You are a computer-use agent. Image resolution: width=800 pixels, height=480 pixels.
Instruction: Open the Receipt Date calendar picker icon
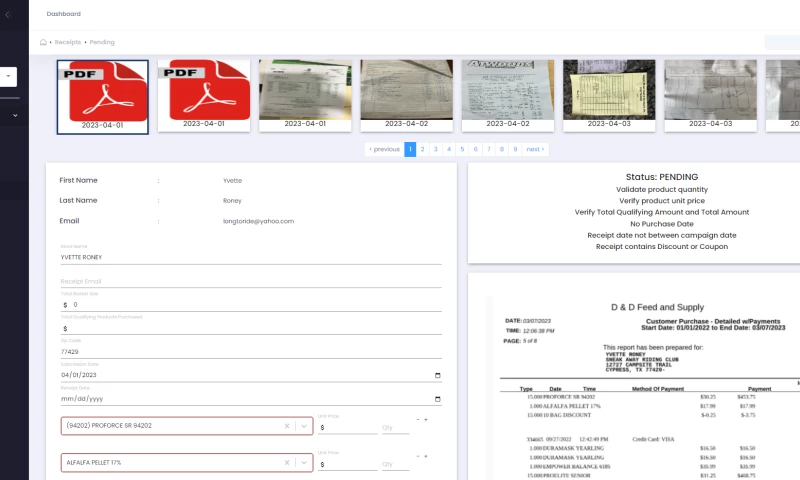point(437,398)
